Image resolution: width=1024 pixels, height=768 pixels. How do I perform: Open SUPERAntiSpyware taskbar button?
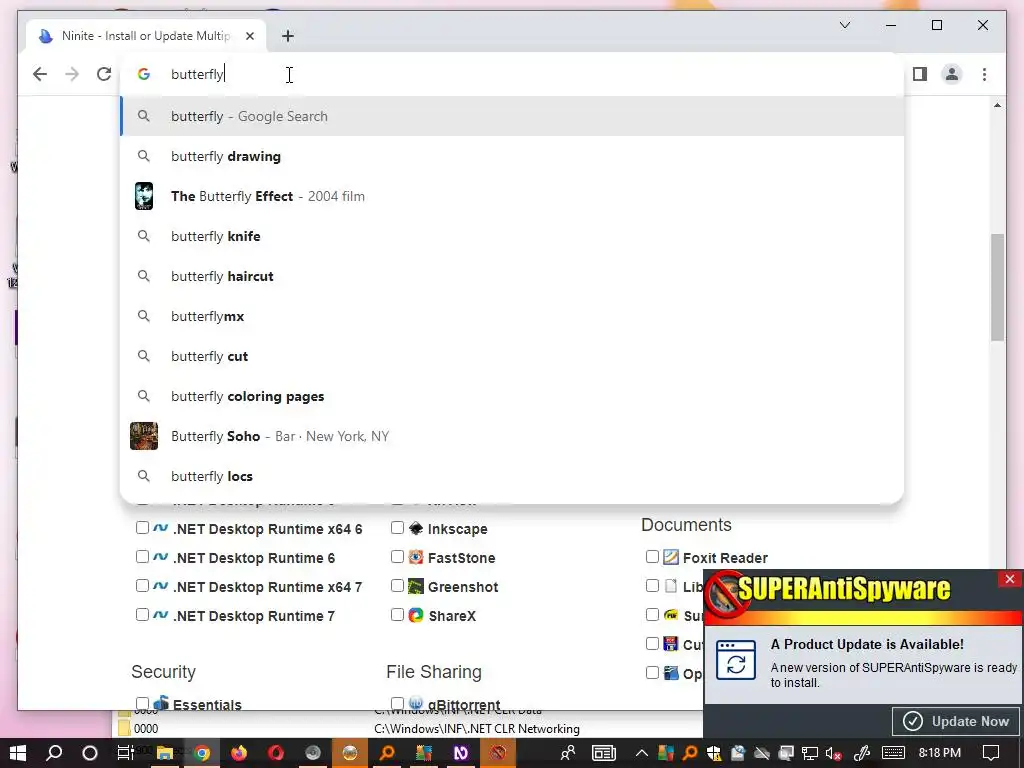click(x=498, y=753)
